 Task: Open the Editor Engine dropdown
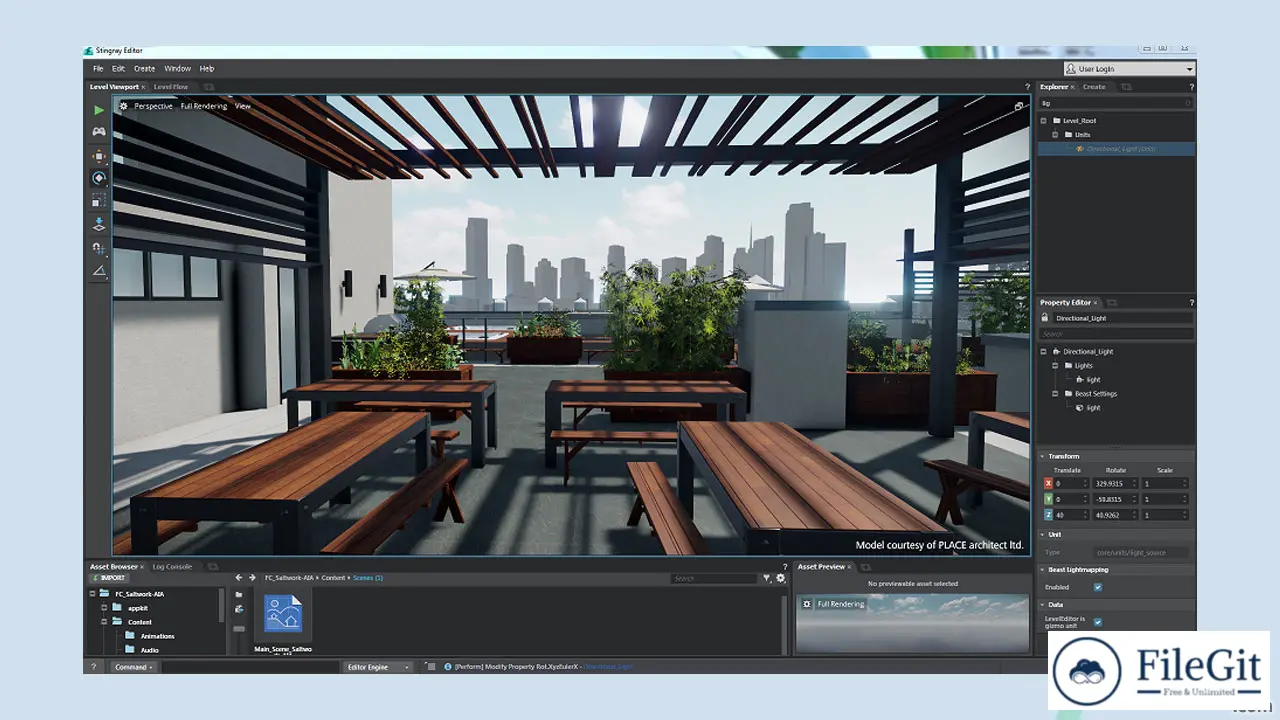379,667
